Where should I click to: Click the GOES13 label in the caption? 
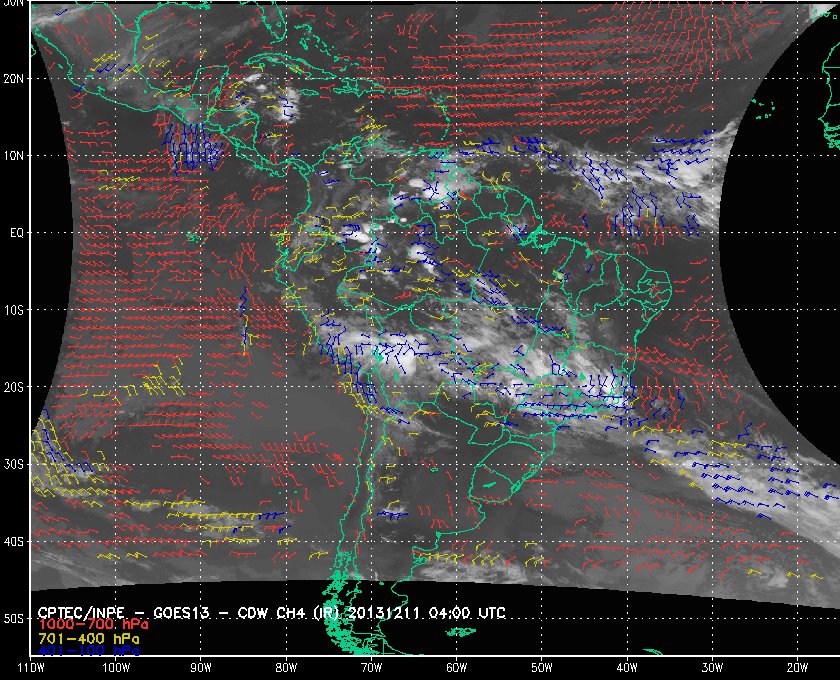tap(181, 612)
